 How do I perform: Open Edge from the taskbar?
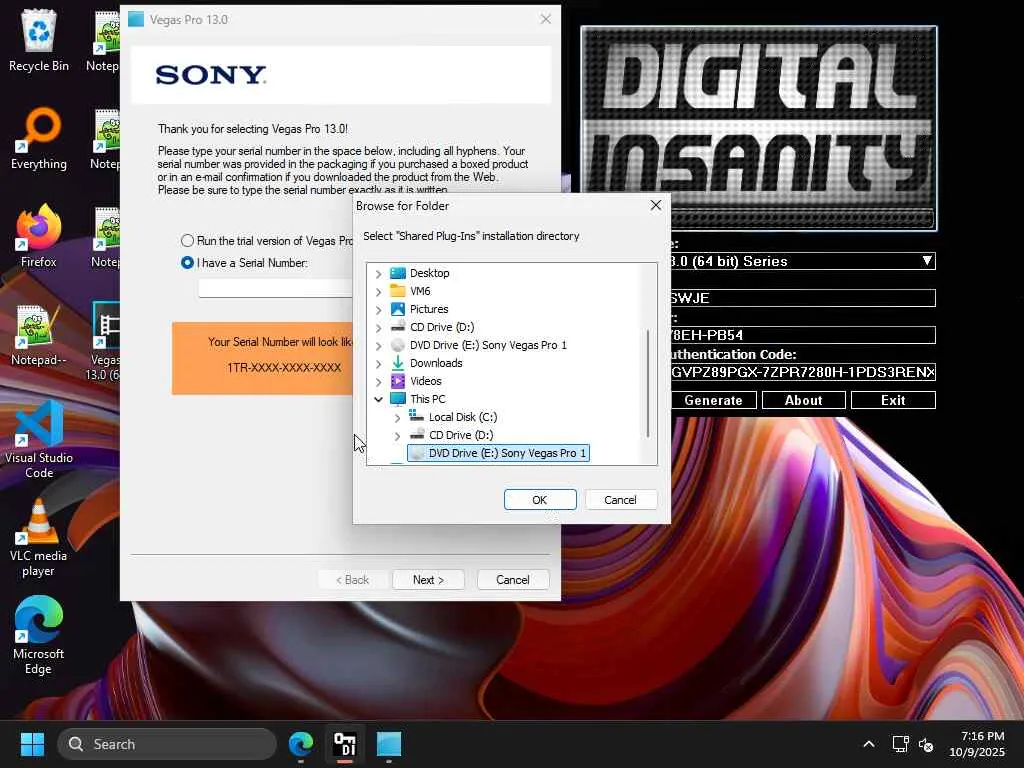pos(301,744)
